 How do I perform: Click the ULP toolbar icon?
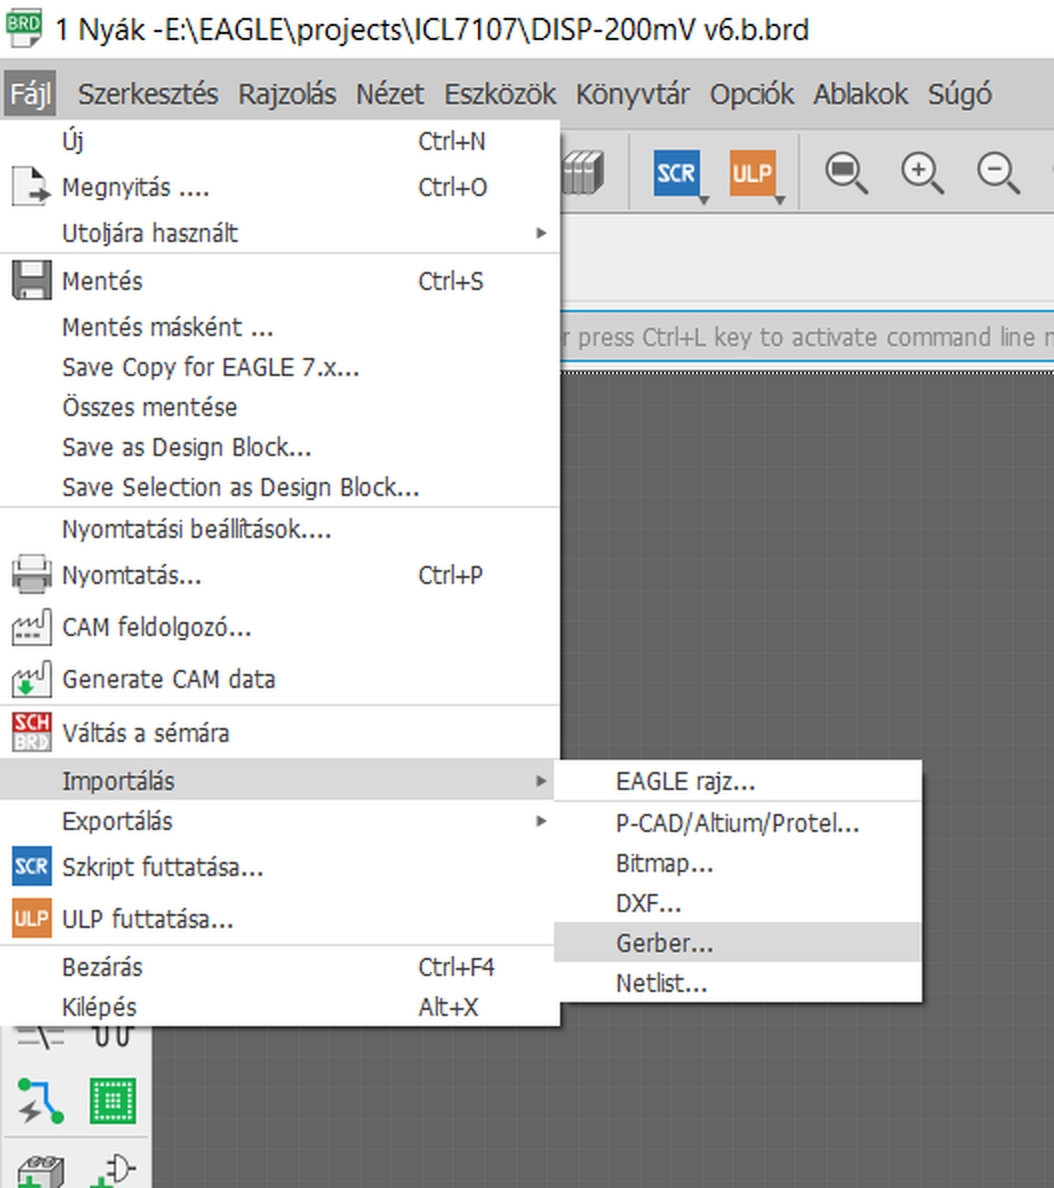[x=752, y=174]
